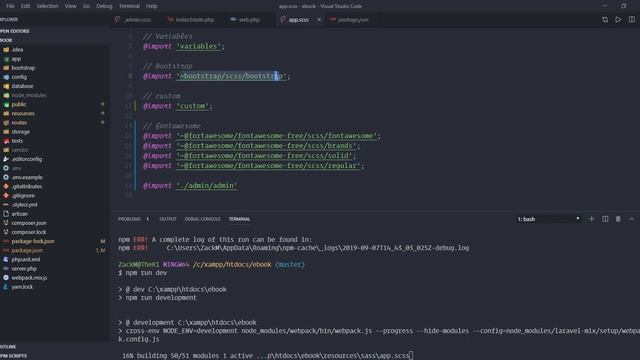Open the Selection menu
The image size is (640, 360).
tap(47, 6)
